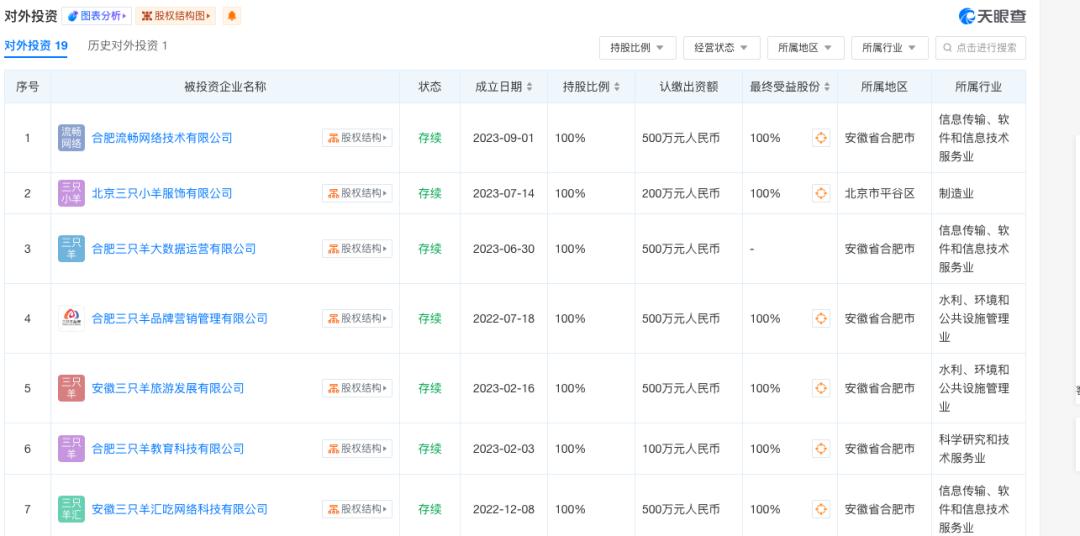Click the 2022-12-08 establishment date cell
This screenshot has width=1080, height=536.
(x=503, y=509)
